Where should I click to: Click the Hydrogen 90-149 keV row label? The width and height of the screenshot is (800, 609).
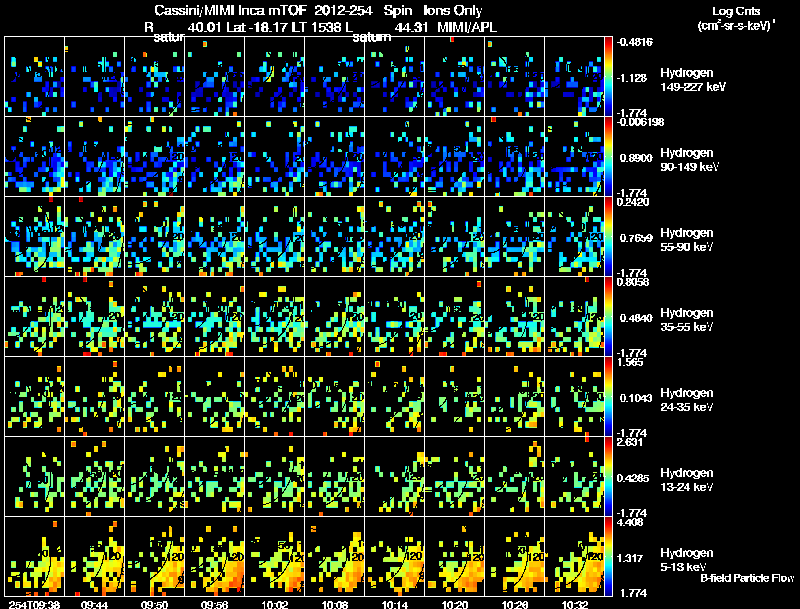[690, 160]
